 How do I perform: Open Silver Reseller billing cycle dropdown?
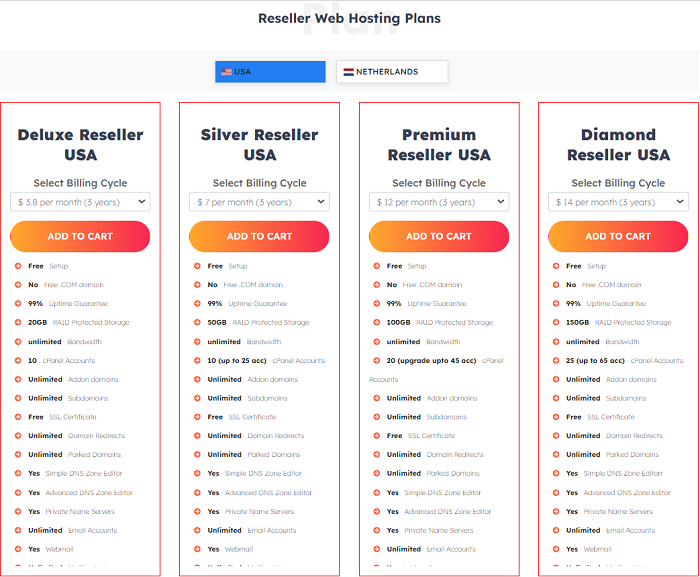pos(259,202)
